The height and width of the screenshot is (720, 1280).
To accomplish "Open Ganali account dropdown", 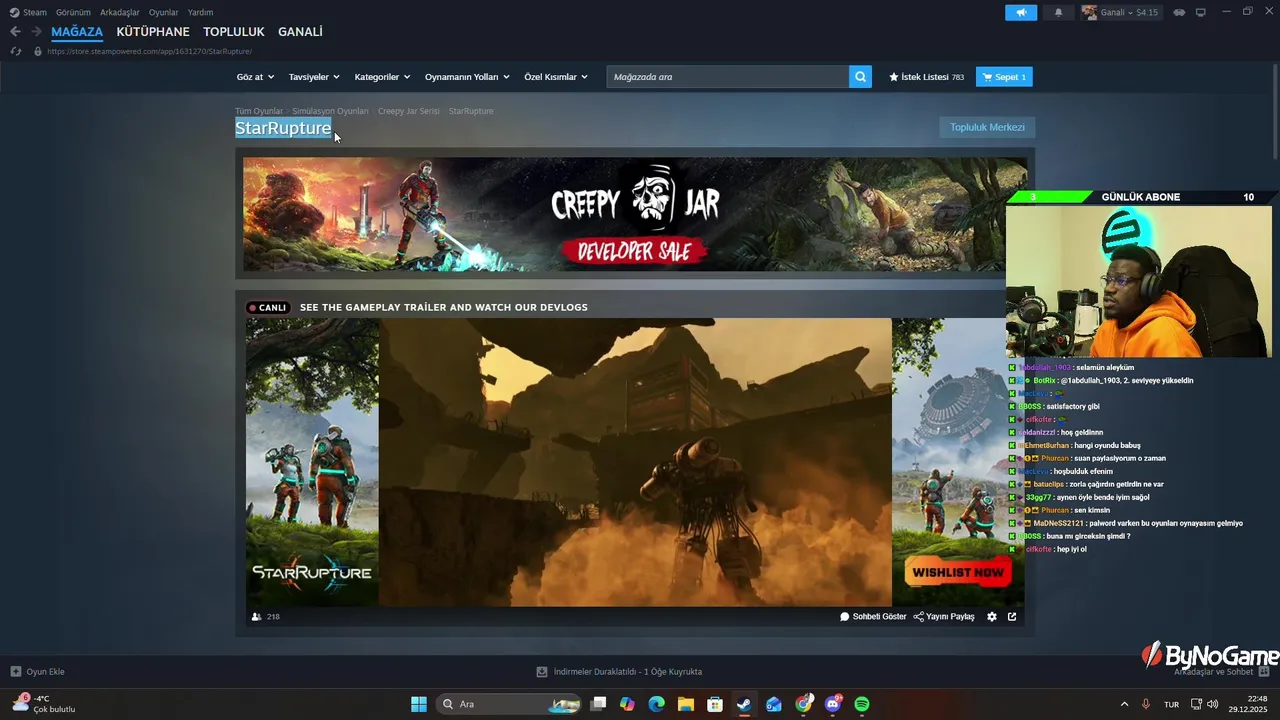I will [x=1120, y=12].
